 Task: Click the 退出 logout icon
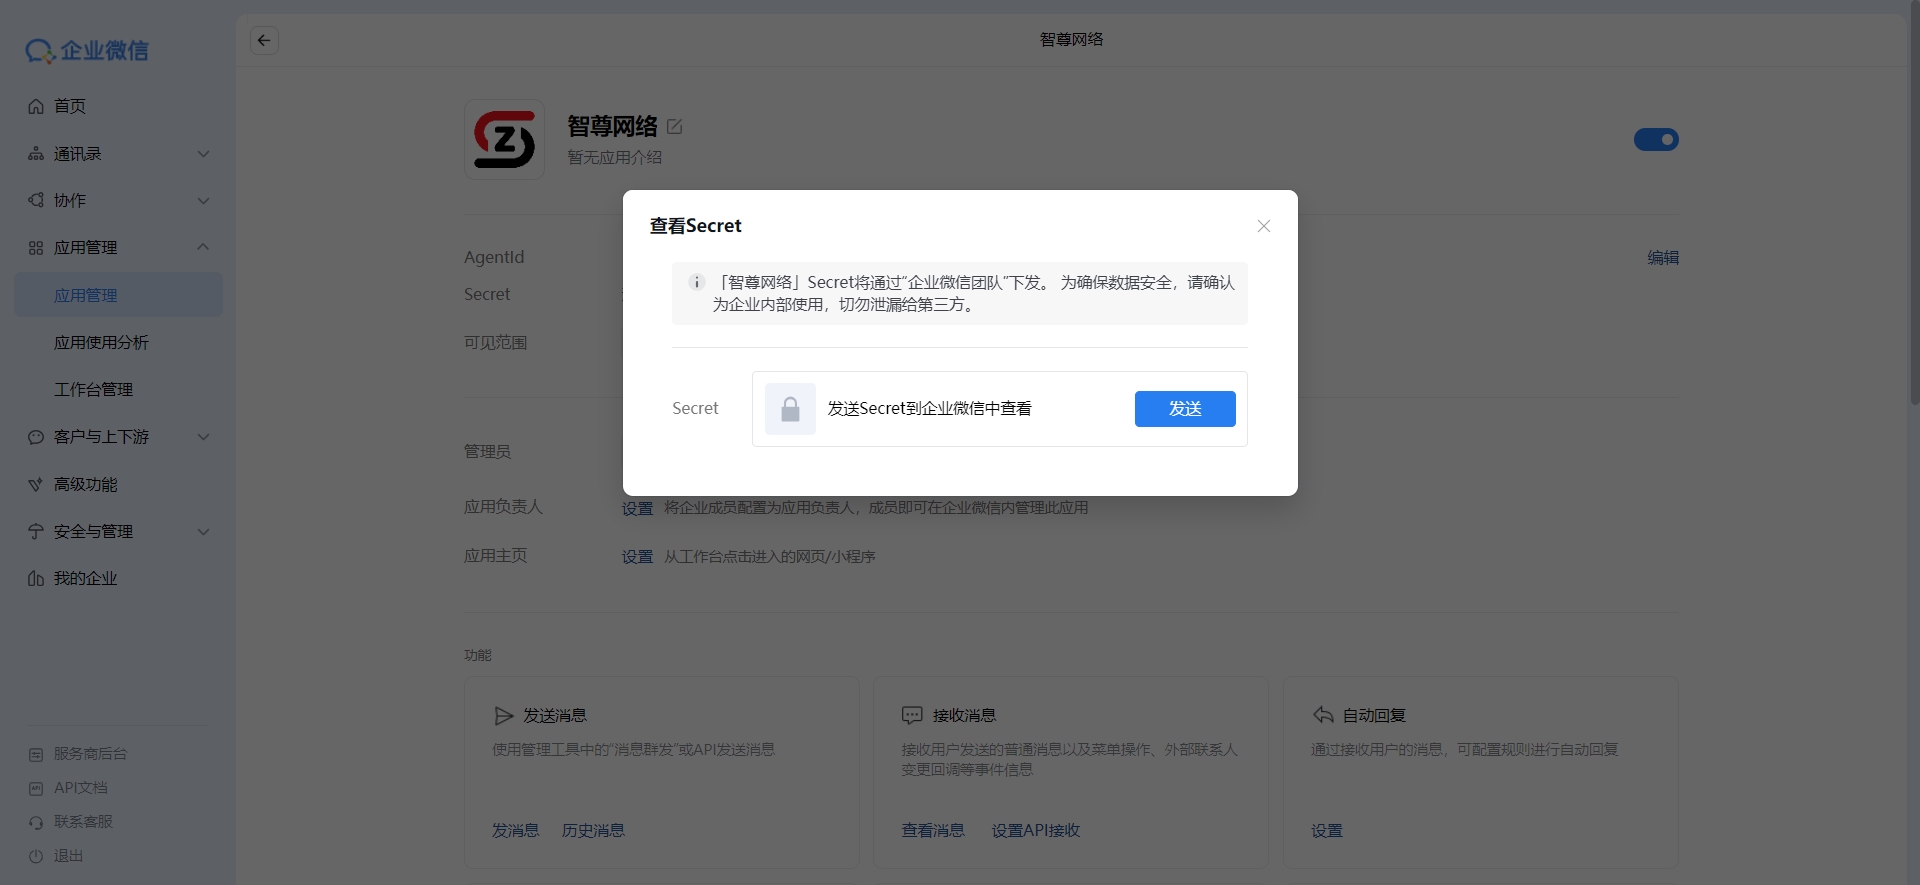(x=36, y=856)
